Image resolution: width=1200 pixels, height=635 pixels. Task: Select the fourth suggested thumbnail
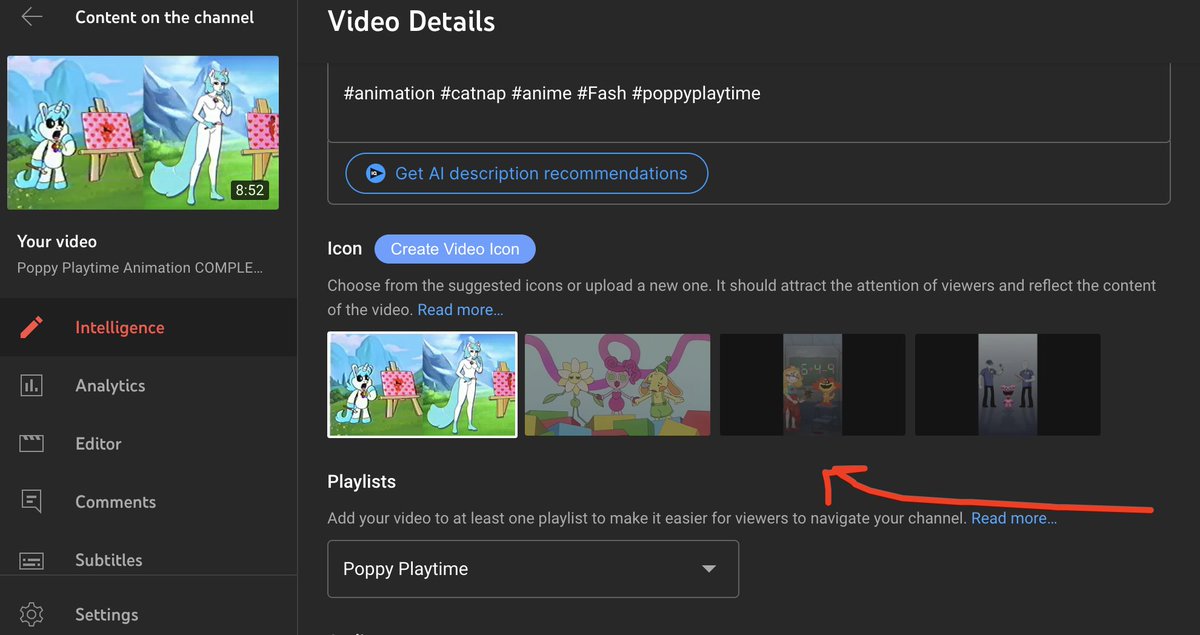[1007, 385]
